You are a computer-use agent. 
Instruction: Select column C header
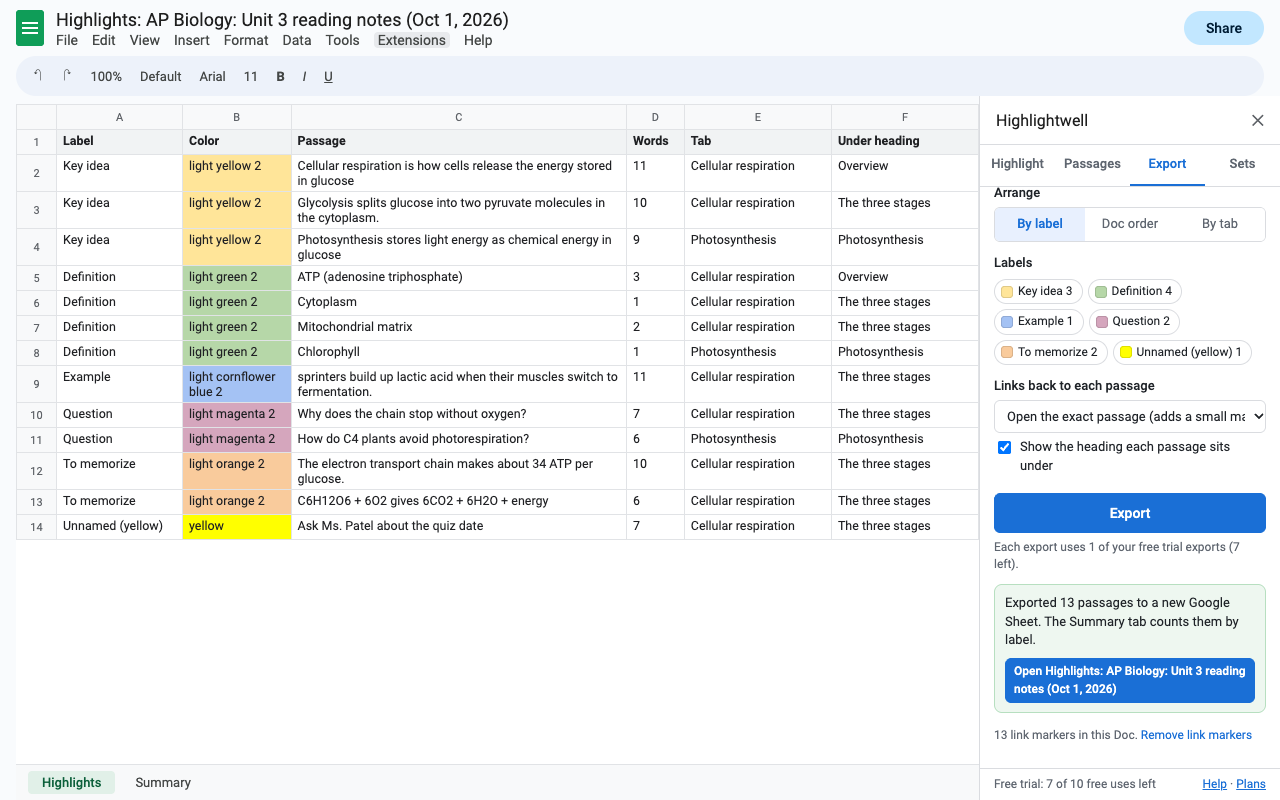459,117
